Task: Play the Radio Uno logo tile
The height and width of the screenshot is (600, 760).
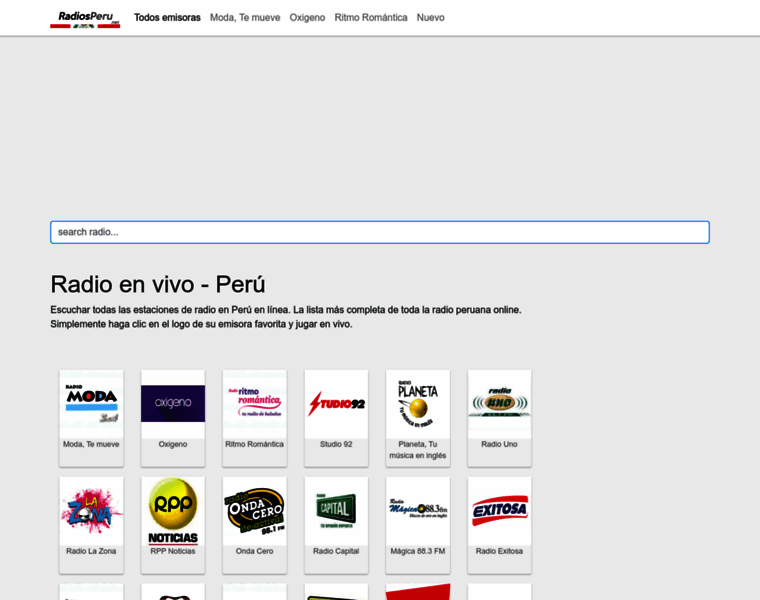Action: 499,404
